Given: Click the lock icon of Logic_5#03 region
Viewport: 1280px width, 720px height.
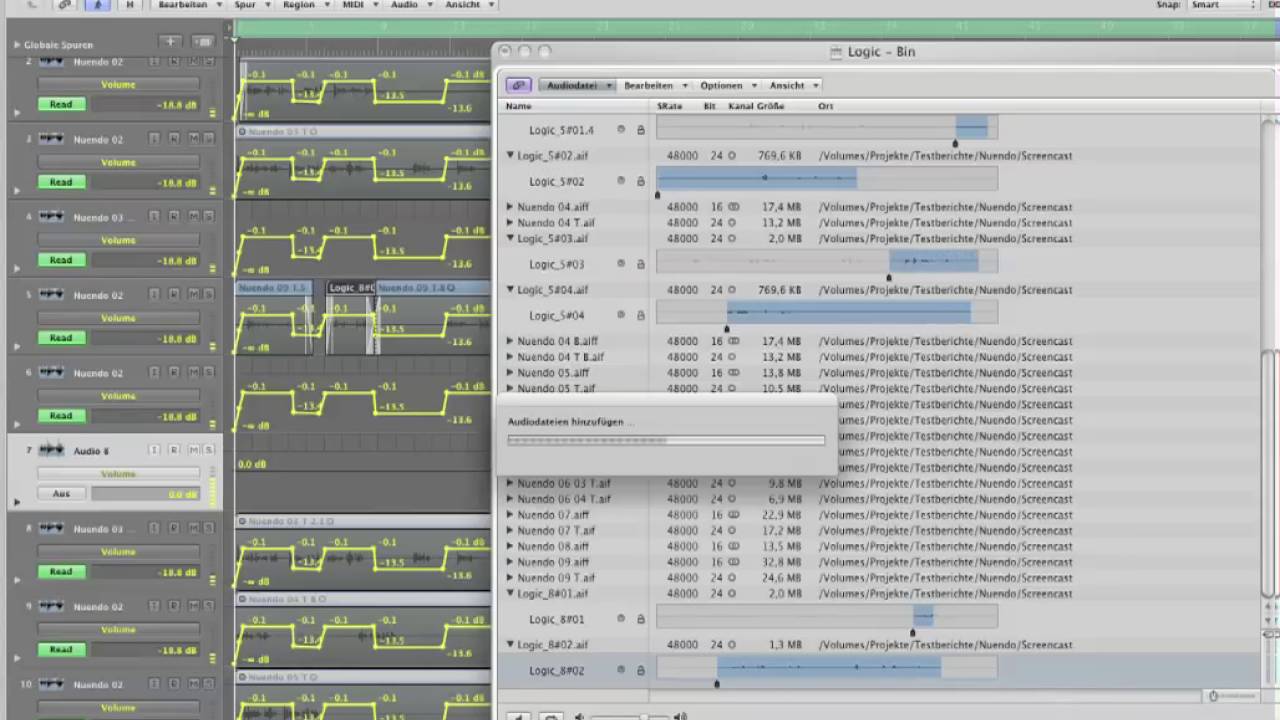Looking at the screenshot, I should (641, 264).
